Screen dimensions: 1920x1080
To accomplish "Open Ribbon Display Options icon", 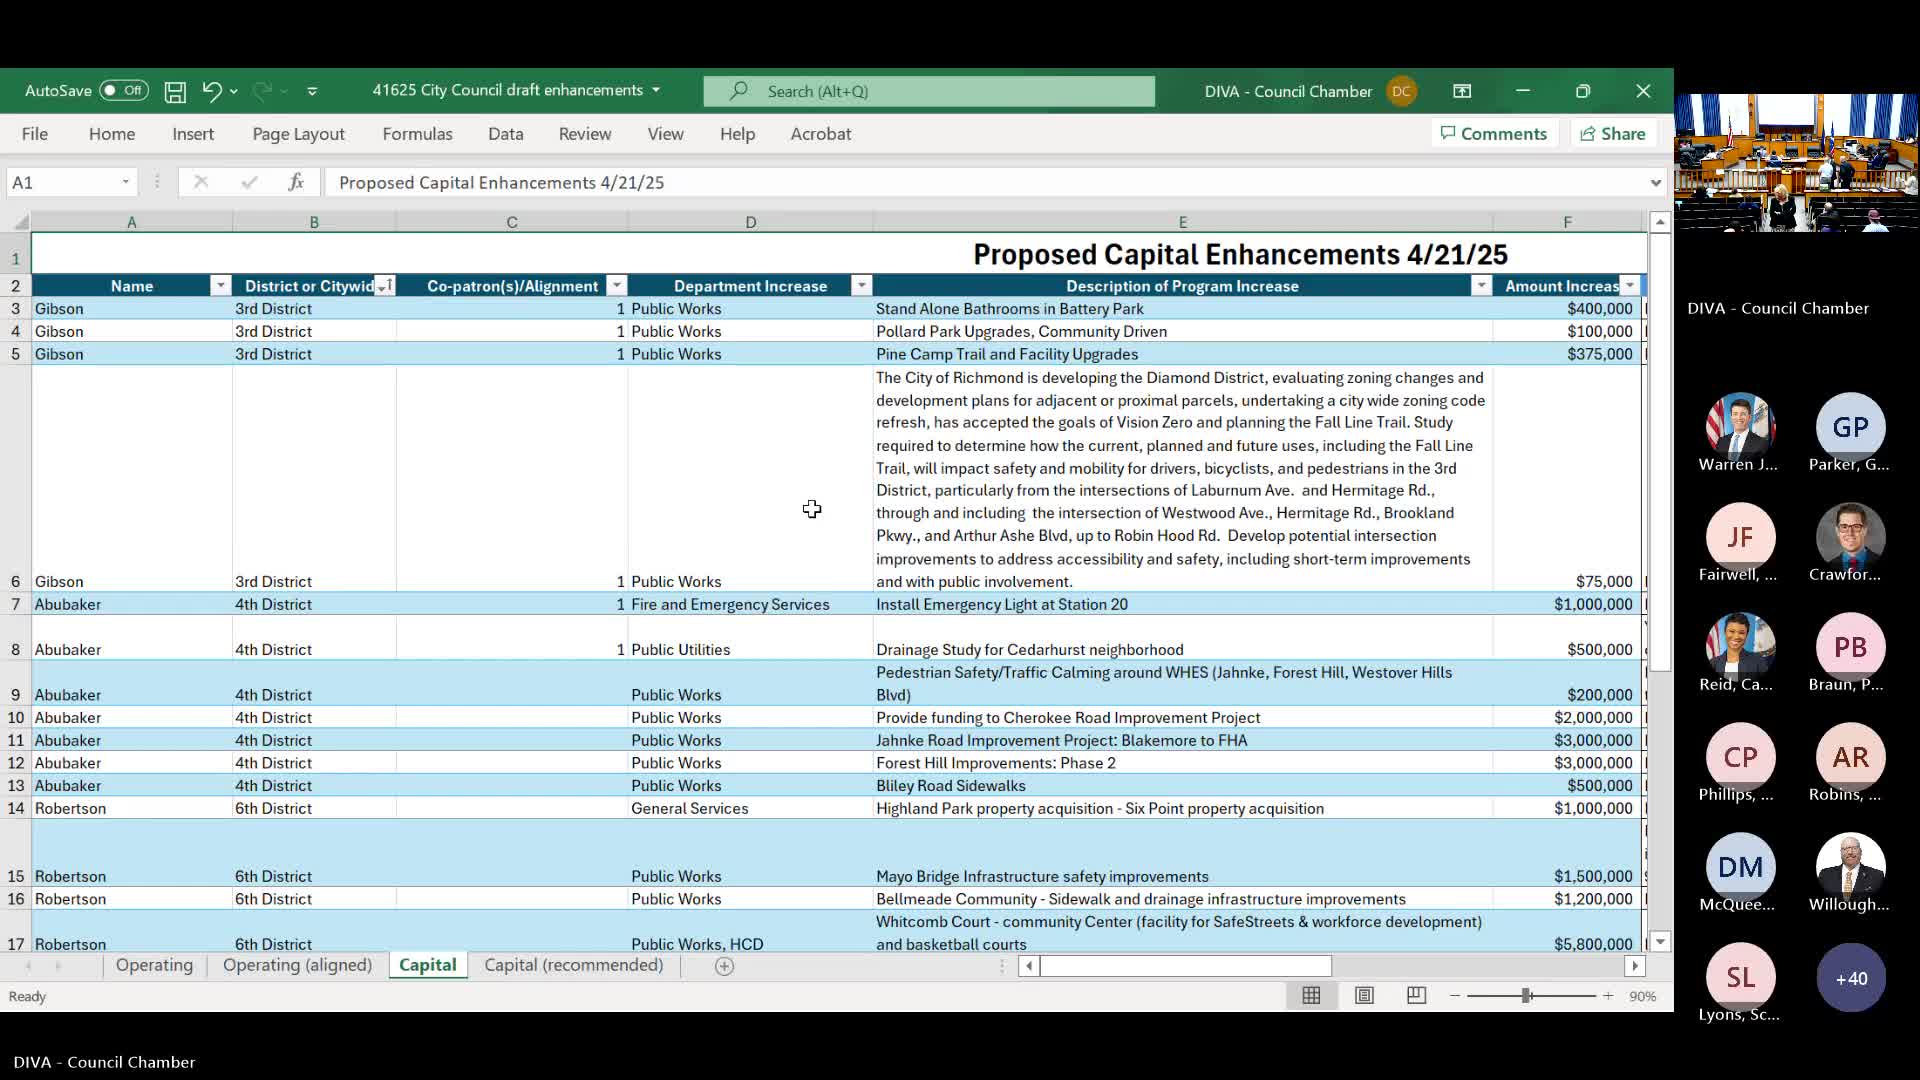I will pos(1462,91).
